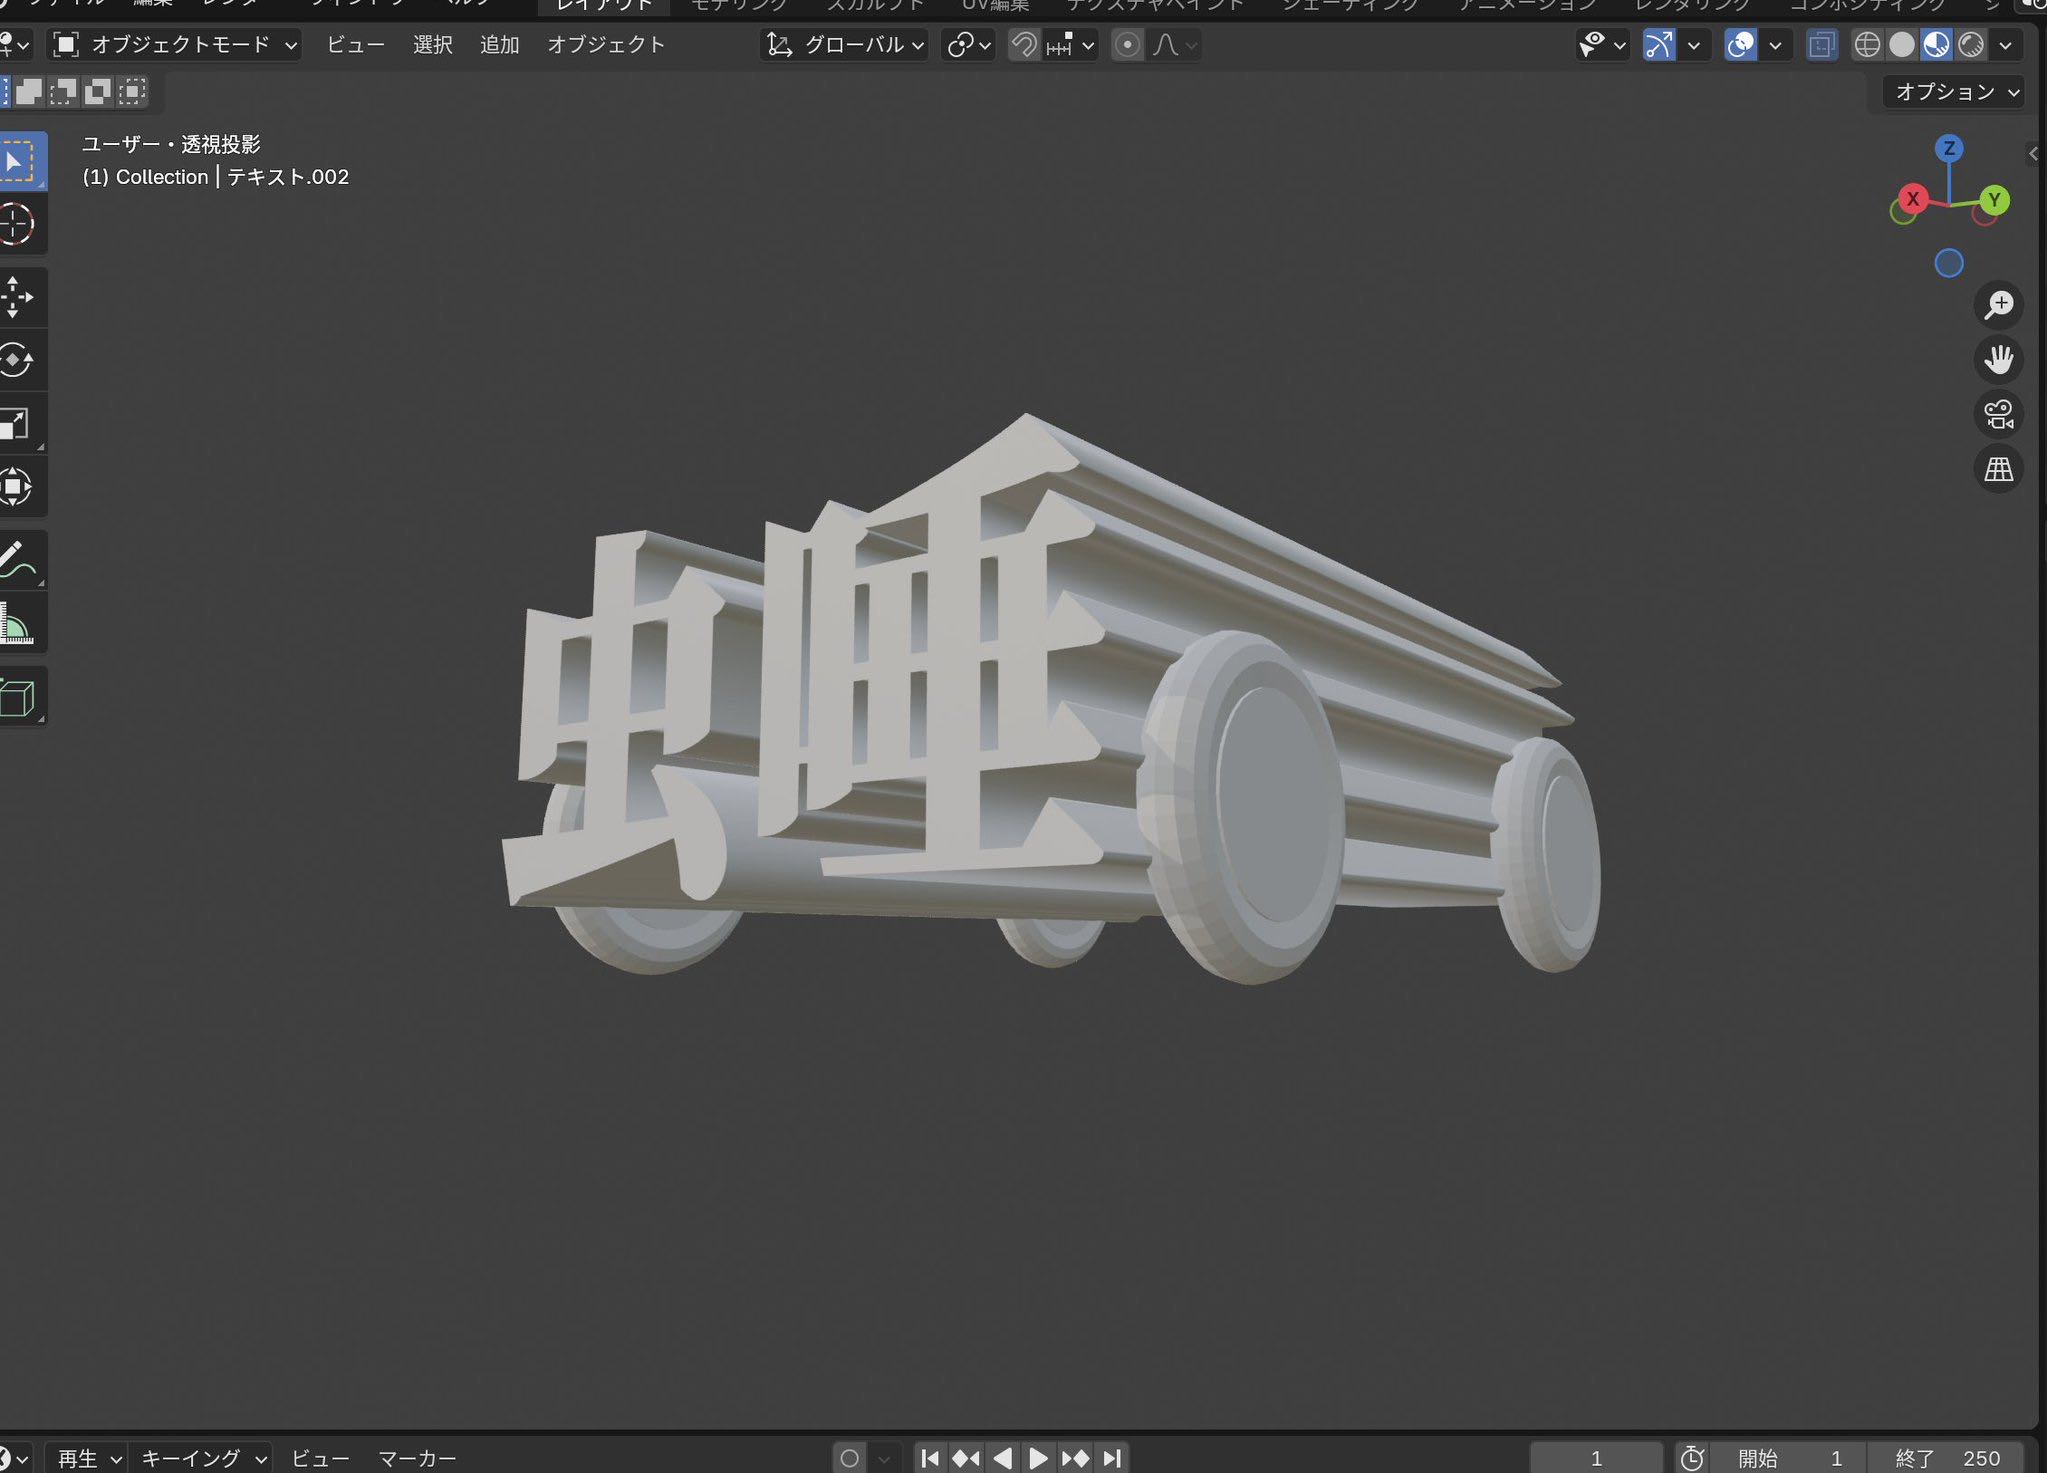
Task: Open the グローバル orientation dropdown
Action: pyautogui.click(x=846, y=45)
